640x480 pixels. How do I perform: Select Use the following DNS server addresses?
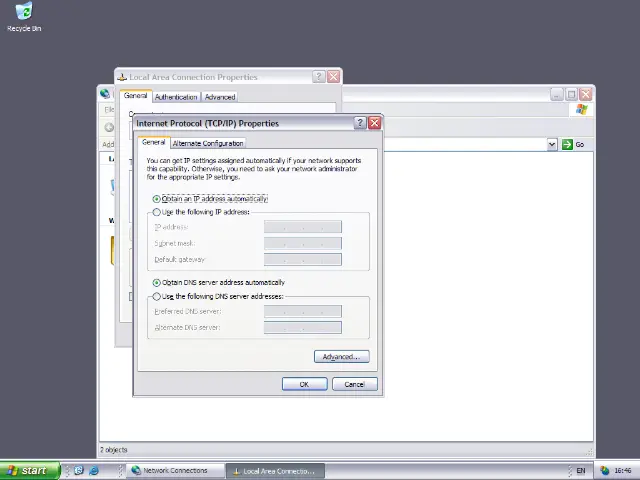[157, 296]
